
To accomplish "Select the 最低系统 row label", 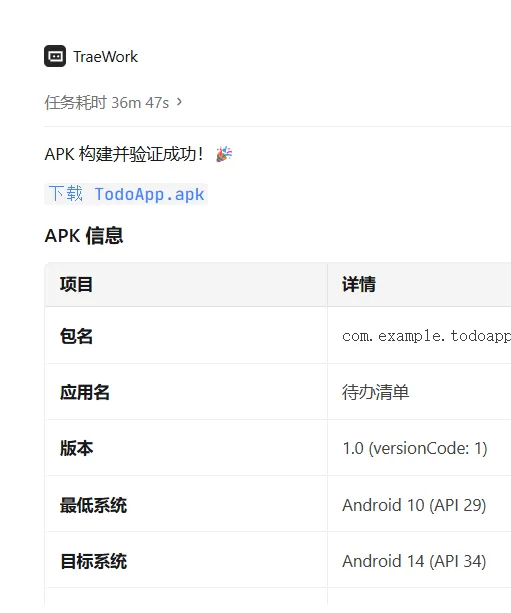I will [93, 505].
